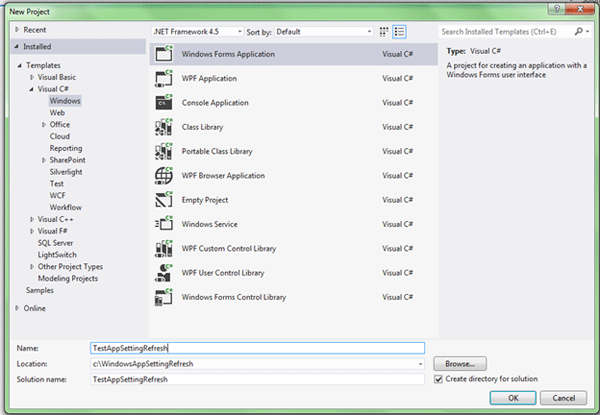Select the "Class Library" template name

(202, 127)
